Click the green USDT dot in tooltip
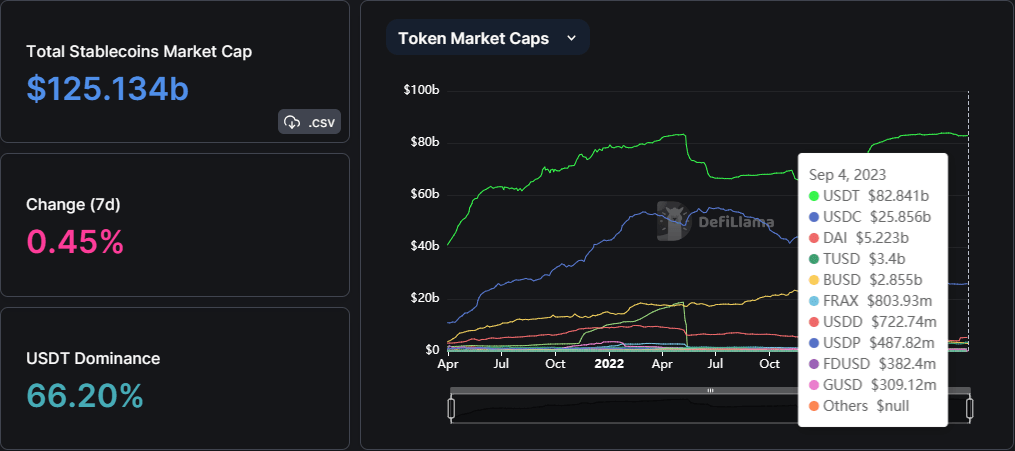 tap(814, 196)
